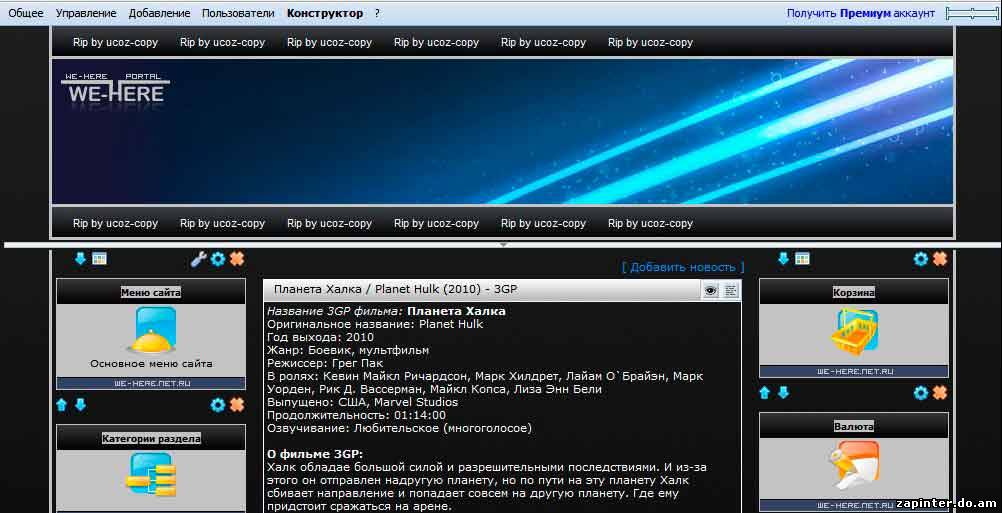Click the Валюта block icon
The image size is (1002, 513).
(x=854, y=466)
